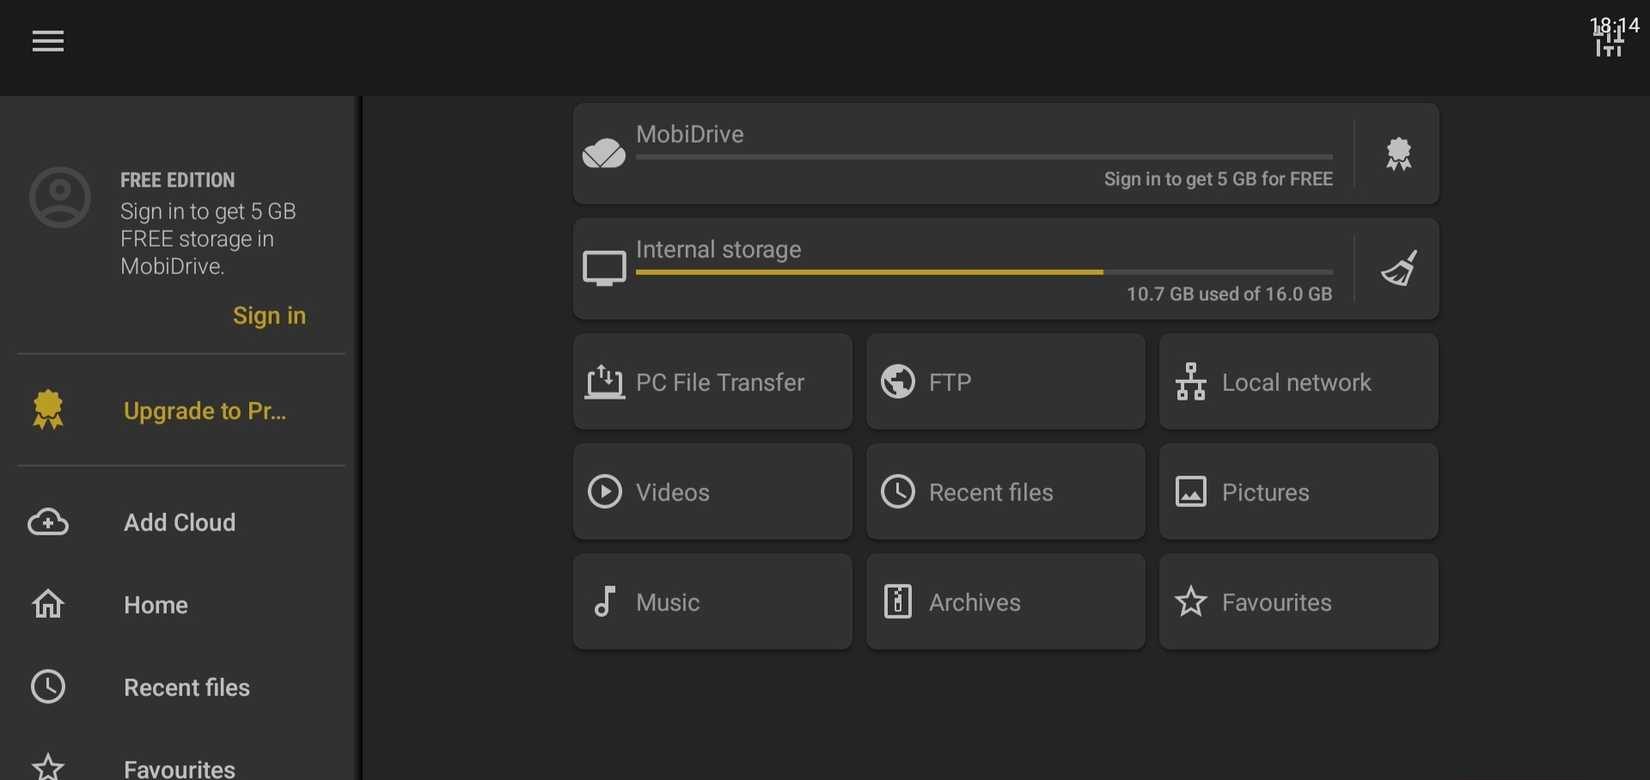Image resolution: width=1650 pixels, height=780 pixels.
Task: Click the PC File Transfer upload icon
Action: point(604,382)
